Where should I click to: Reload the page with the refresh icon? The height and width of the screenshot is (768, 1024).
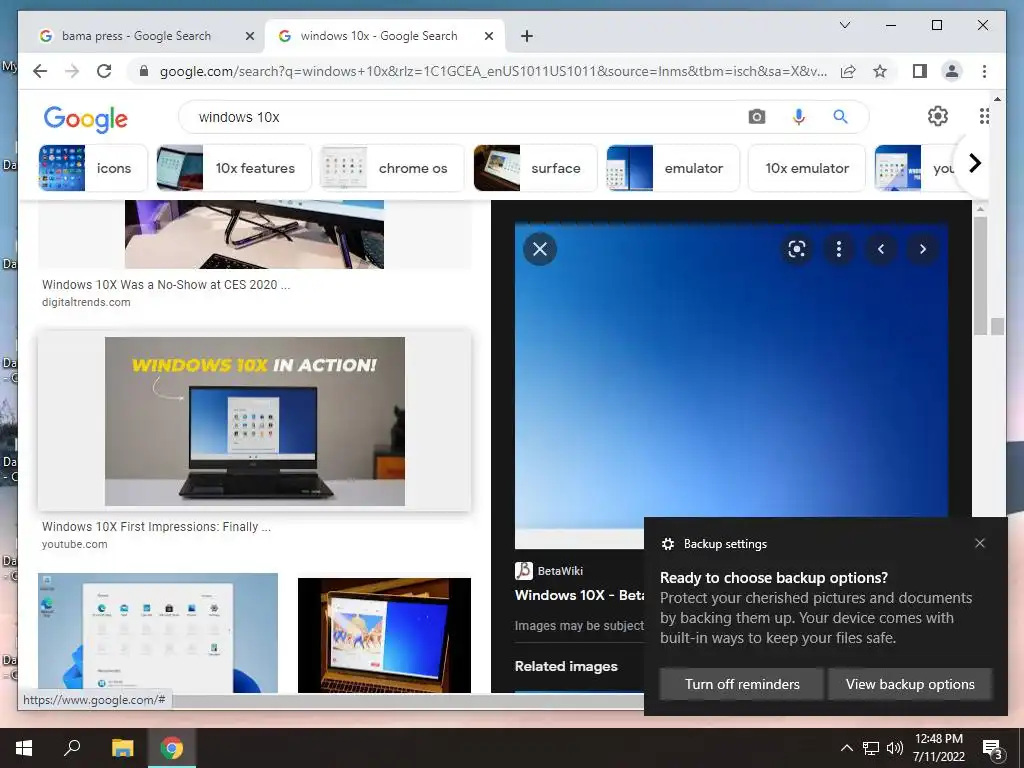[x=104, y=71]
